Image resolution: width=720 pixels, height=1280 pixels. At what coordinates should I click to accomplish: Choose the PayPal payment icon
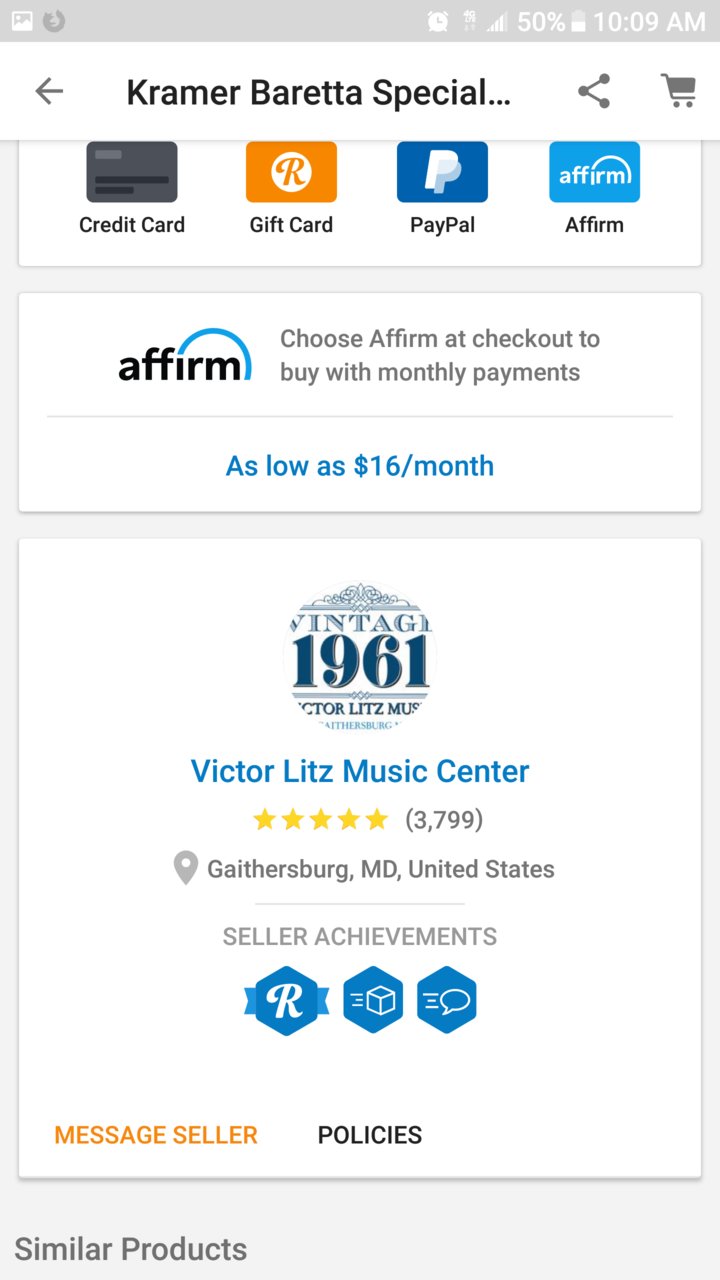442,172
